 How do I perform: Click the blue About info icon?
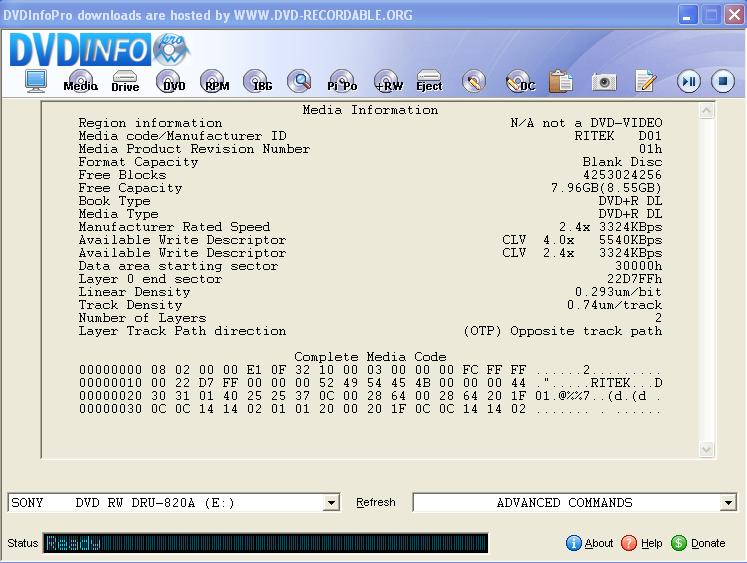pos(574,543)
